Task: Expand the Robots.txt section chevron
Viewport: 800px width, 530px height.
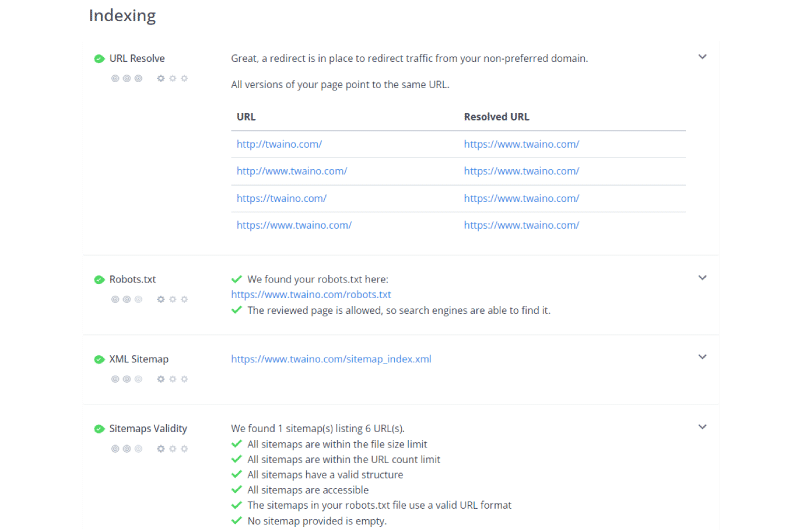Action: (x=703, y=277)
